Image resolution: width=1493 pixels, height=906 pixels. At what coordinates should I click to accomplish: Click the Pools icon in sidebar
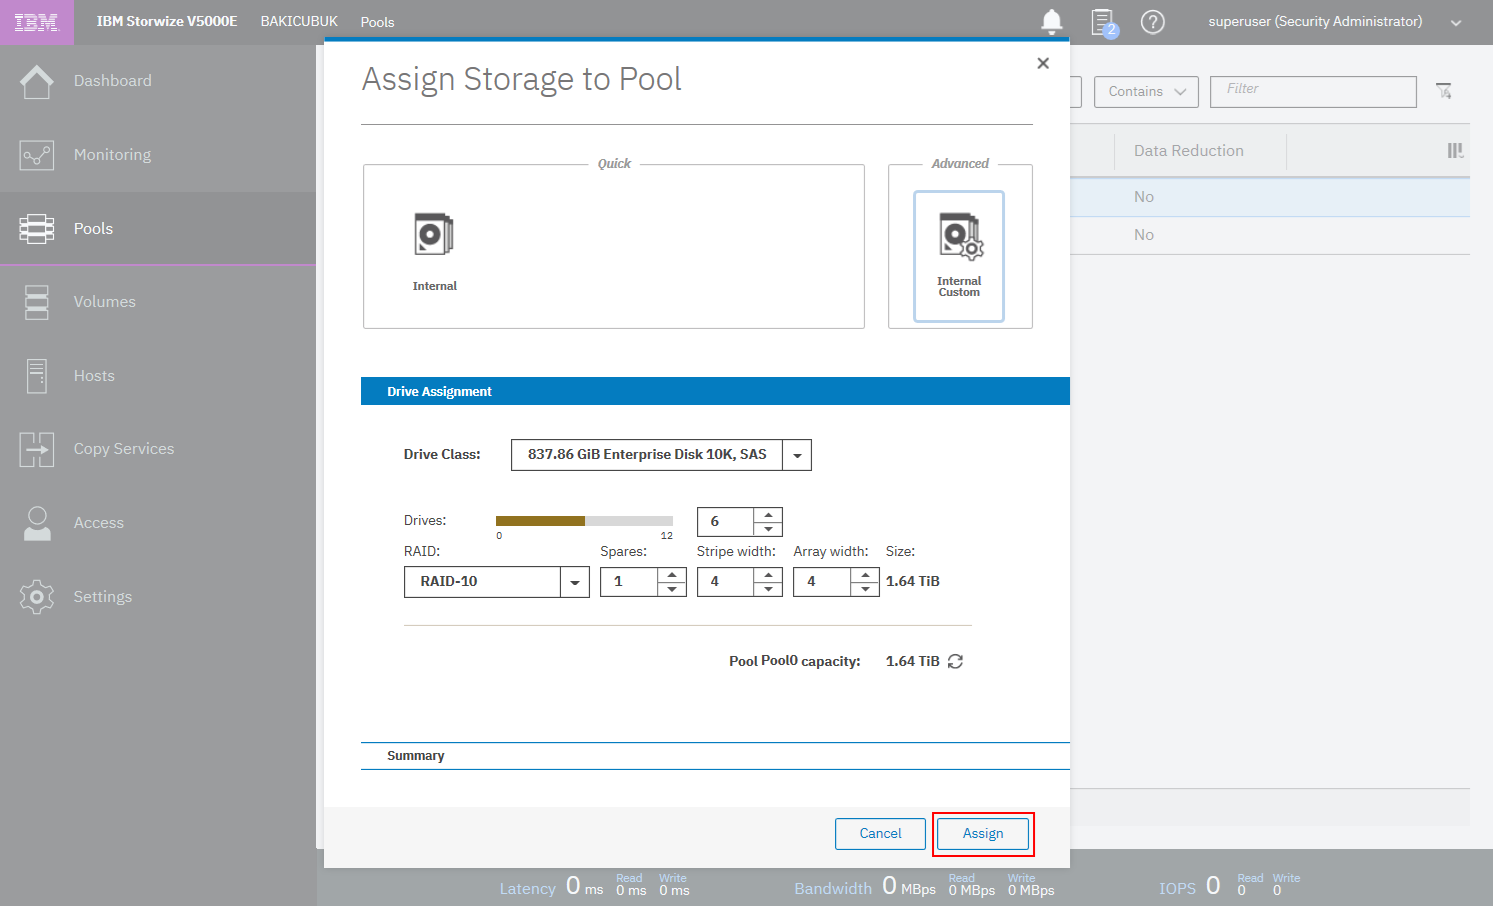click(x=37, y=229)
